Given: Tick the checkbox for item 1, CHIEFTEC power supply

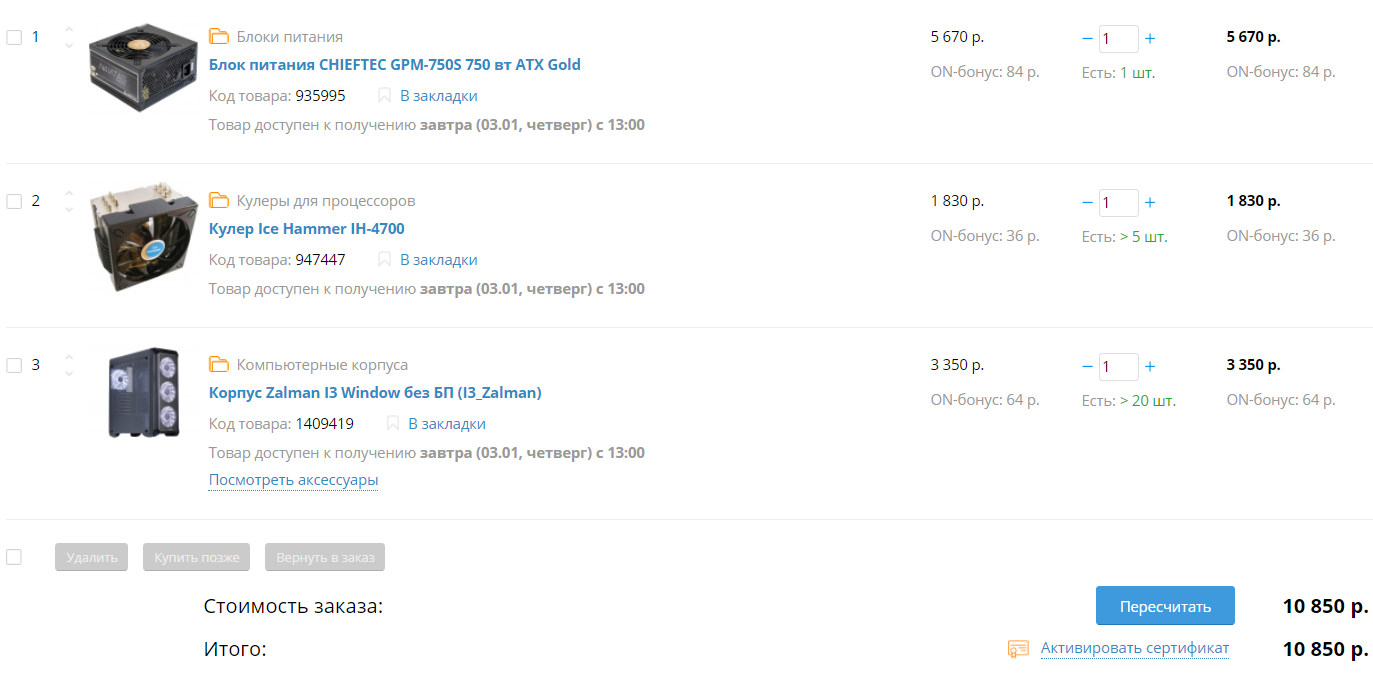Looking at the screenshot, I should tap(14, 37).
